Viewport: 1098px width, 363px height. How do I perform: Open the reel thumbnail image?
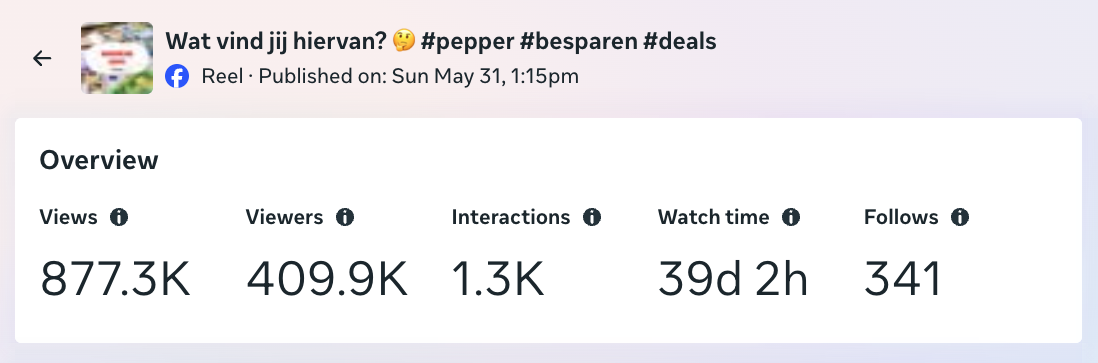(x=117, y=58)
